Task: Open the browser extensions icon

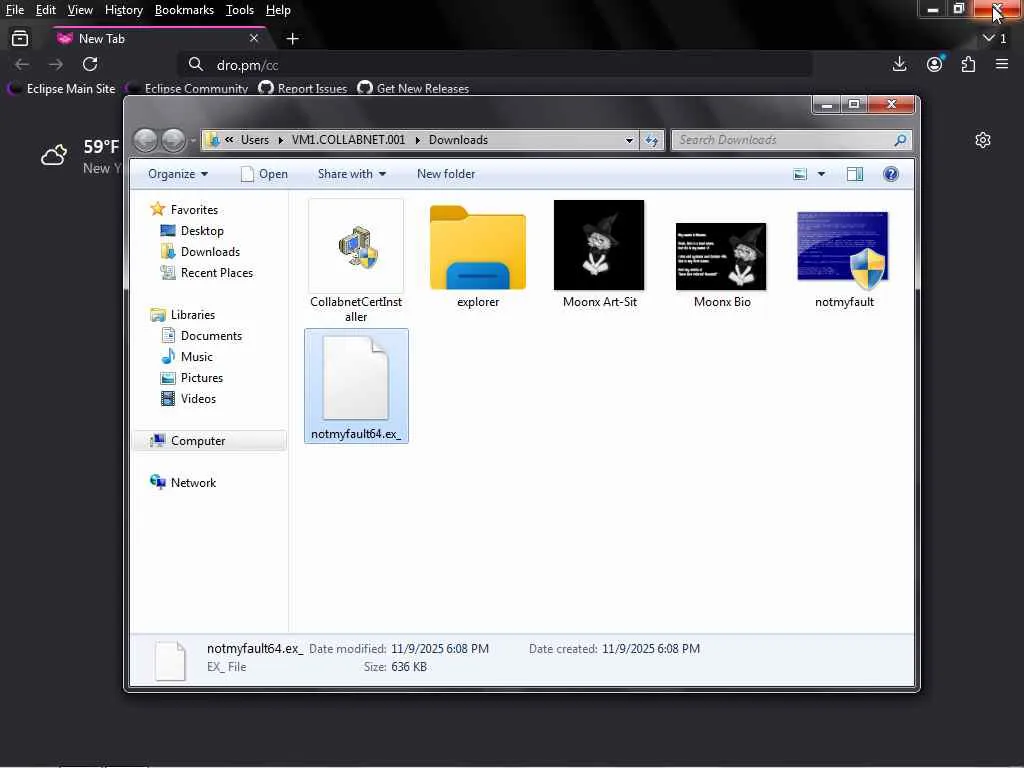Action: click(968, 64)
